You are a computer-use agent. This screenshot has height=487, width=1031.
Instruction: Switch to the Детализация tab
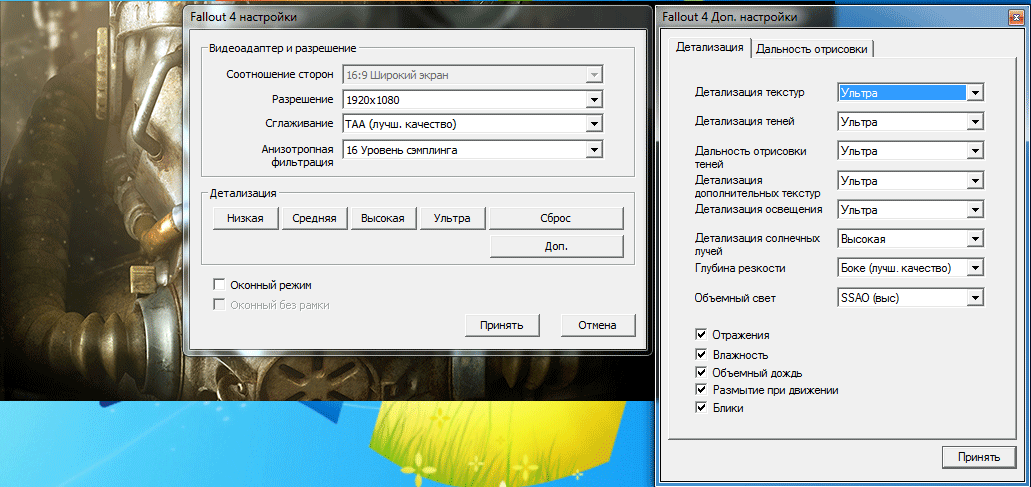[709, 47]
